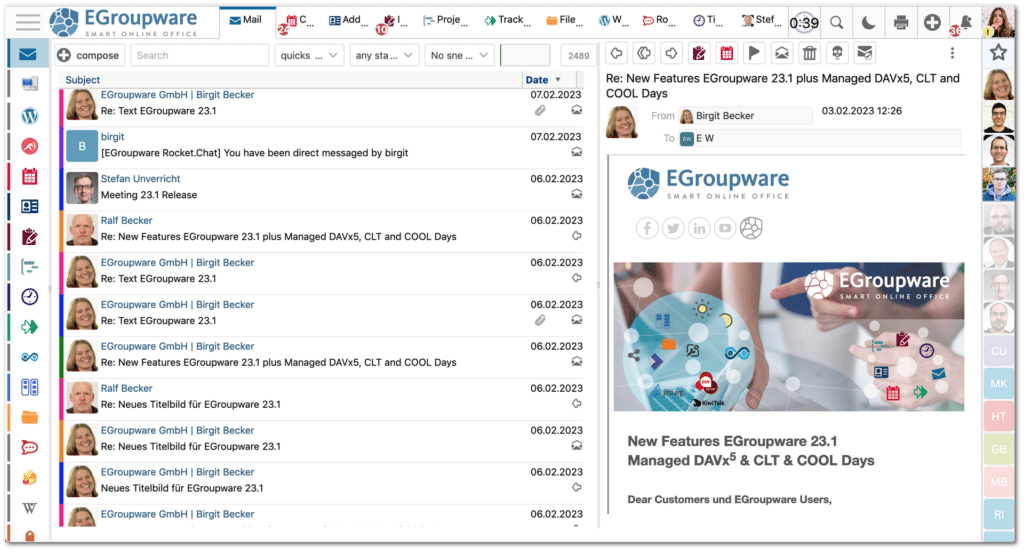Screen dimensions: 1024x556
Task: Click the YouTube icon in email
Action: click(x=725, y=228)
